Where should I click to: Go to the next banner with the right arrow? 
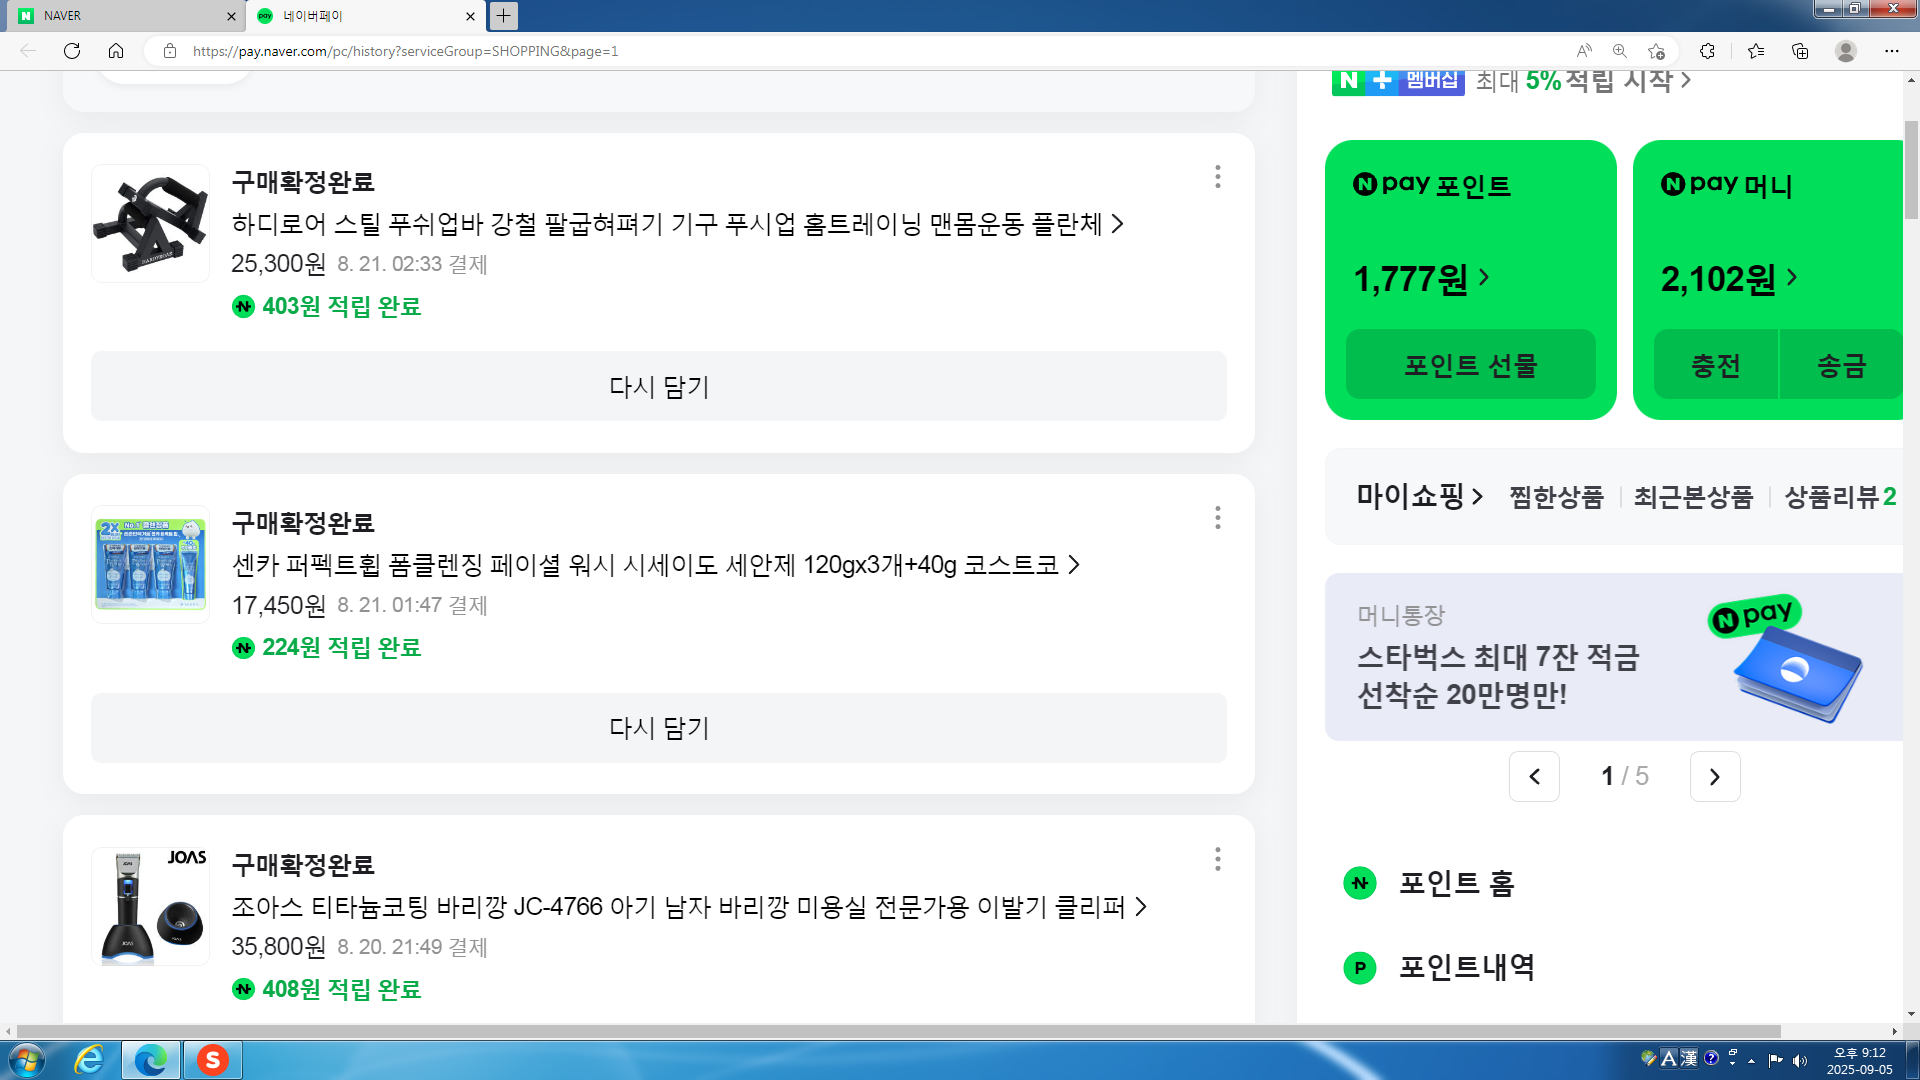click(1714, 777)
